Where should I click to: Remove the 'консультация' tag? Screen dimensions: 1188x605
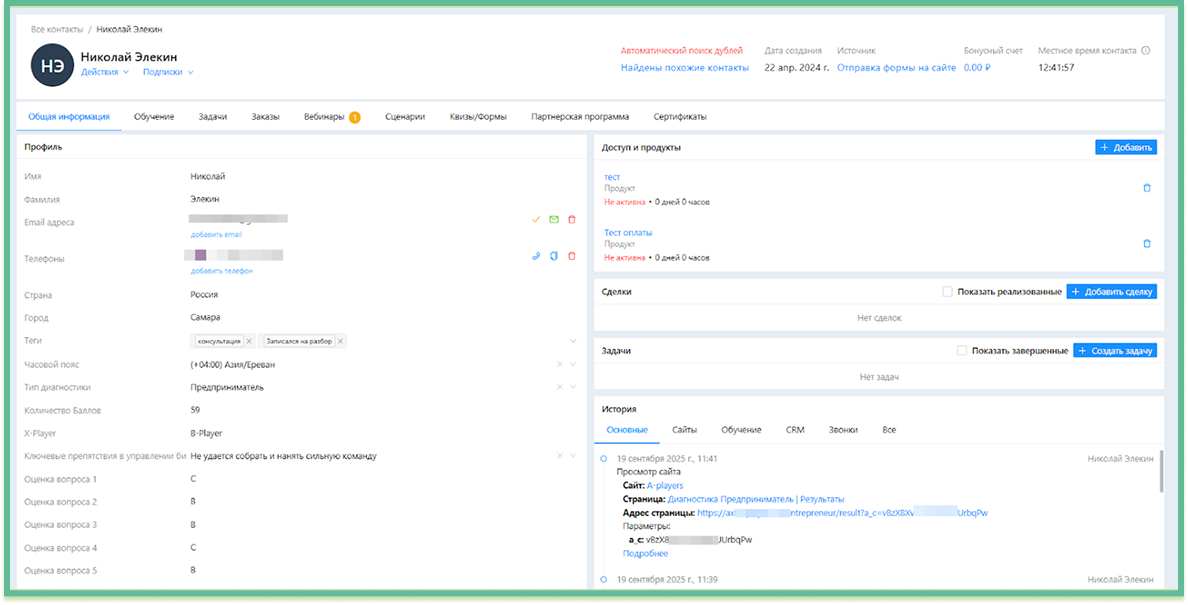(249, 341)
